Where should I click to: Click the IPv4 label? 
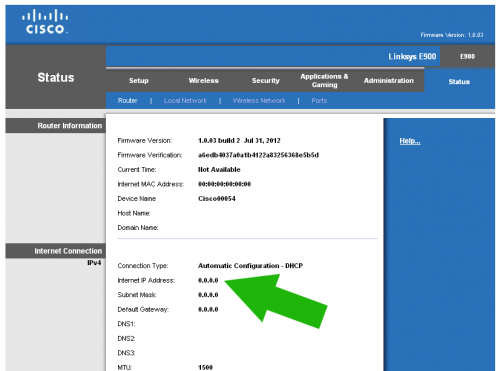(94, 263)
